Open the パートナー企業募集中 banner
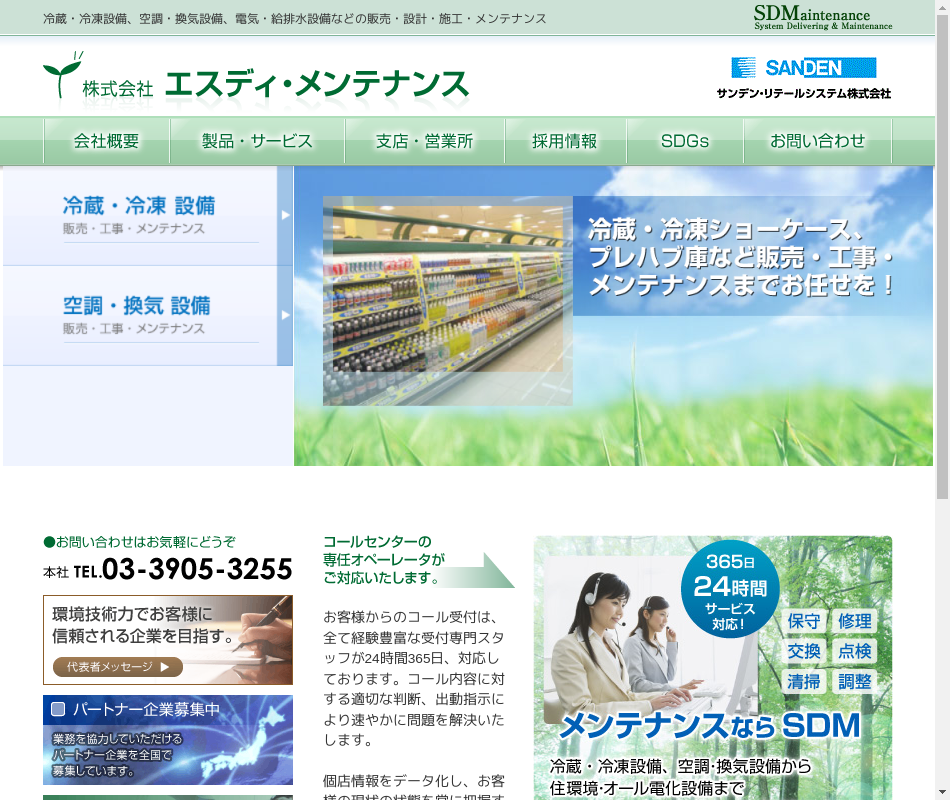This screenshot has width=950, height=800. pyautogui.click(x=168, y=740)
